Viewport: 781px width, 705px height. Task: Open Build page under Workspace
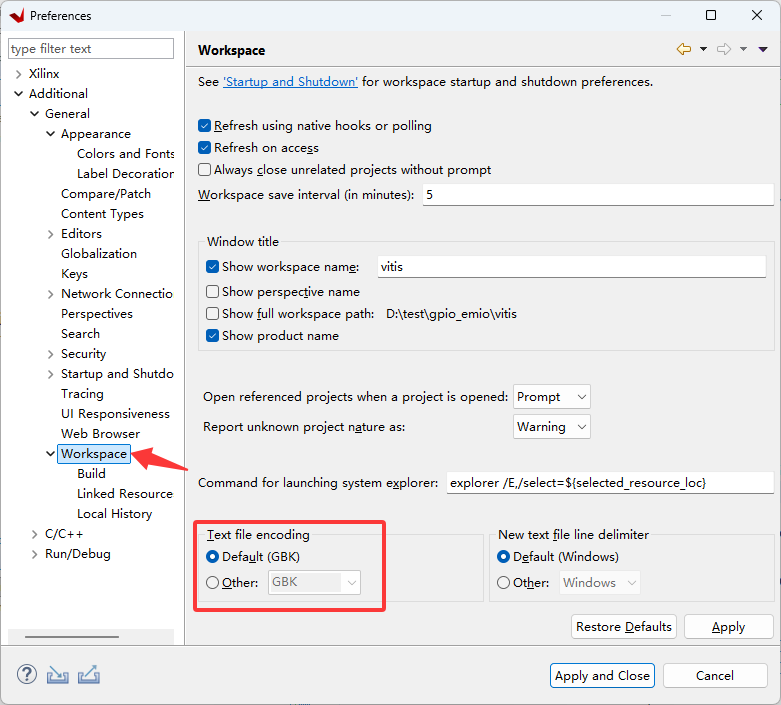[91, 473]
